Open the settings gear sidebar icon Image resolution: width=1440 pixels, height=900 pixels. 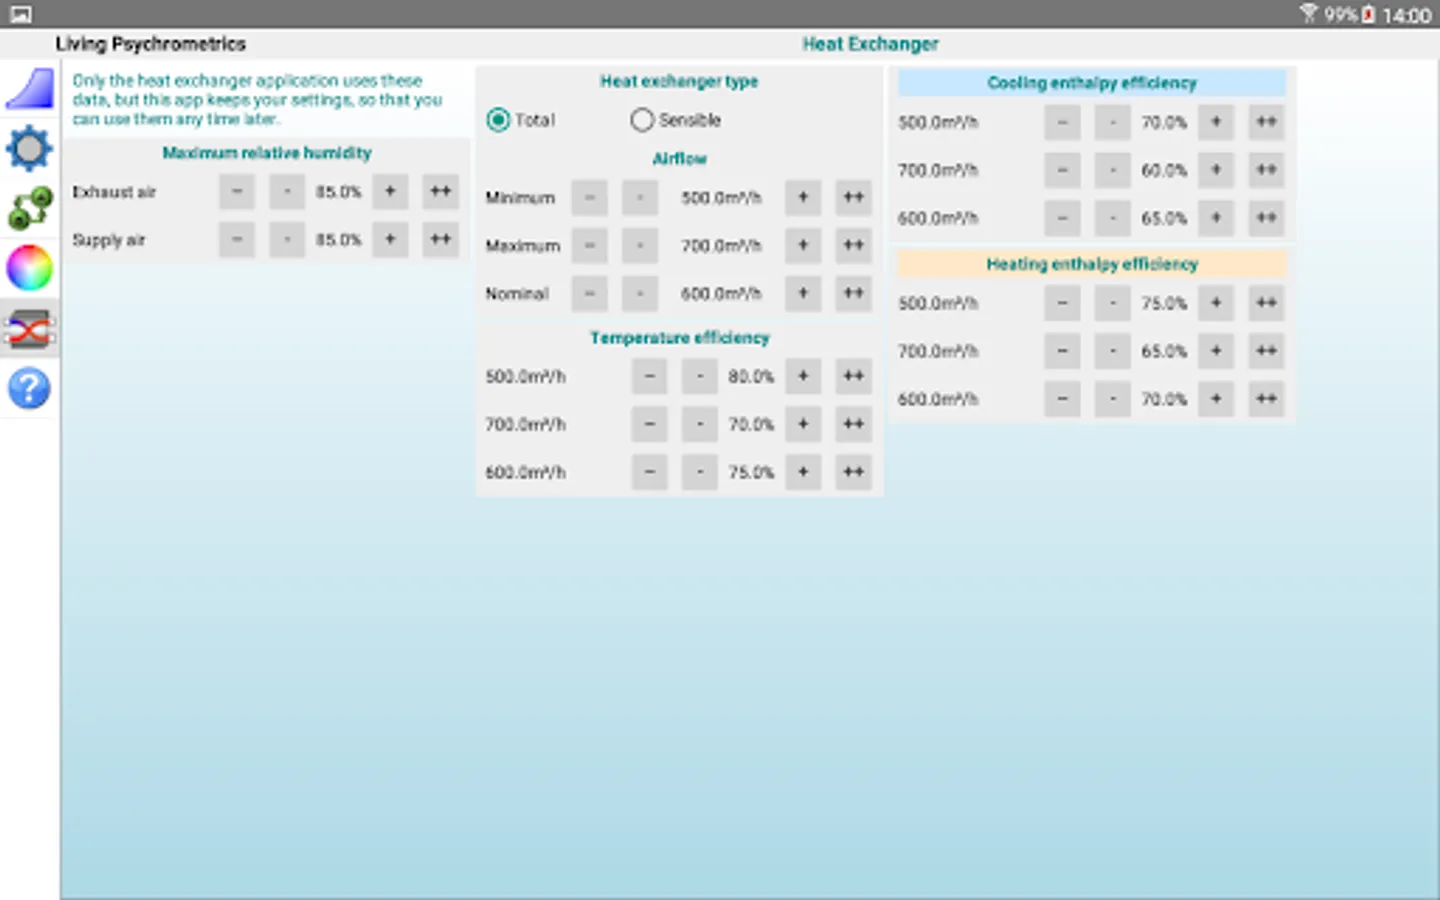click(x=29, y=149)
